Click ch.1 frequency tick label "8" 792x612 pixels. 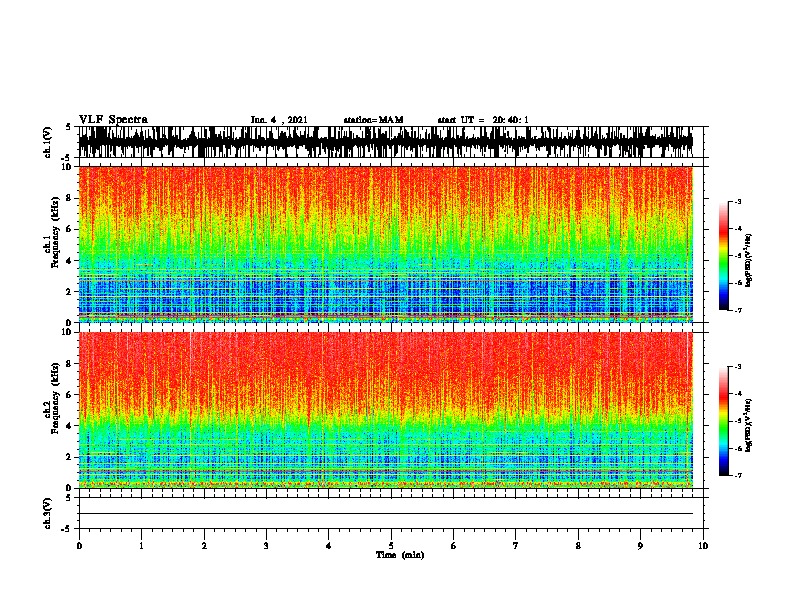coord(71,198)
